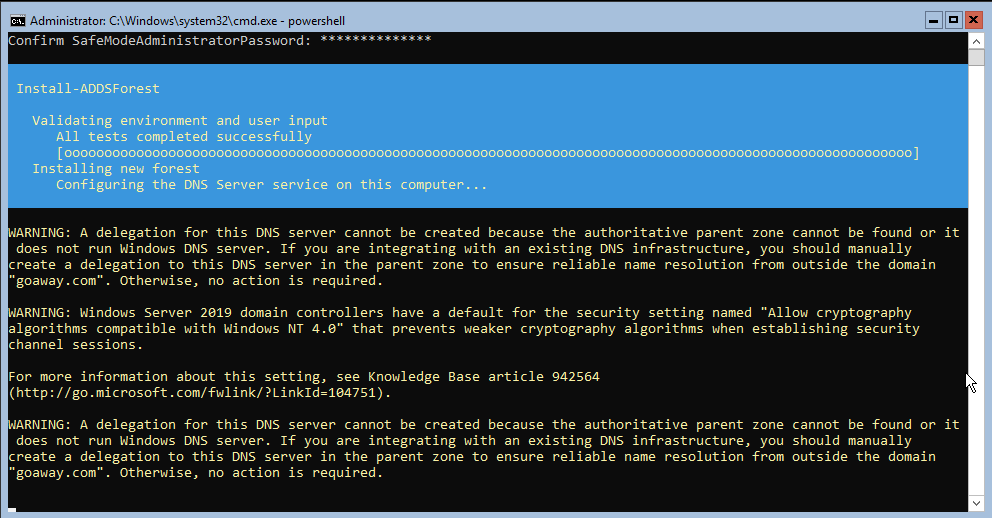Click the Knowledge Base article 942564 text

pos(484,376)
